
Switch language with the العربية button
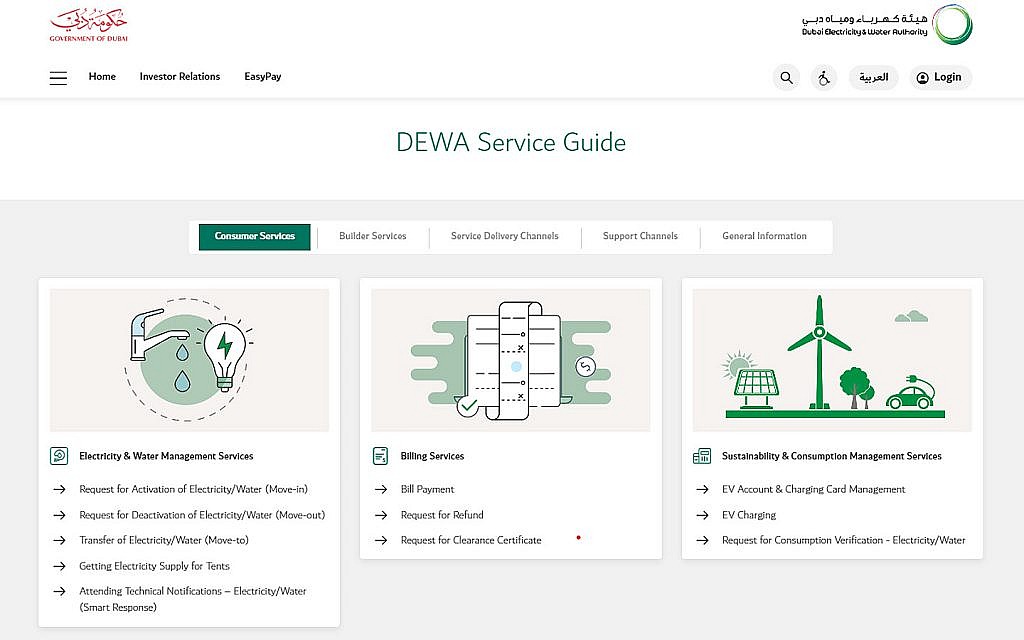point(873,78)
